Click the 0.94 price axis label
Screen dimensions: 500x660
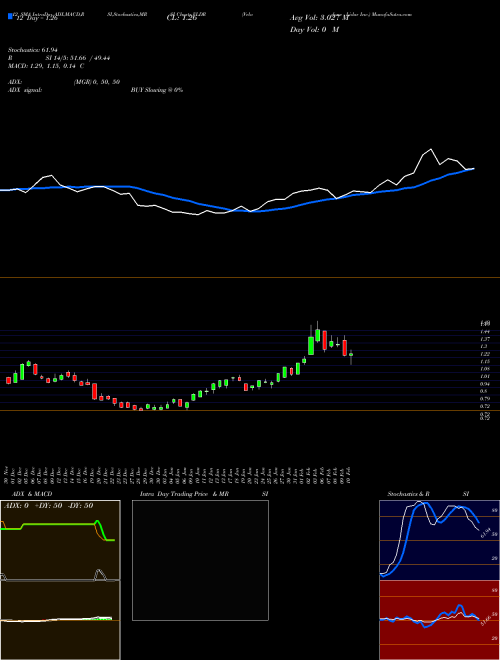(x=485, y=384)
